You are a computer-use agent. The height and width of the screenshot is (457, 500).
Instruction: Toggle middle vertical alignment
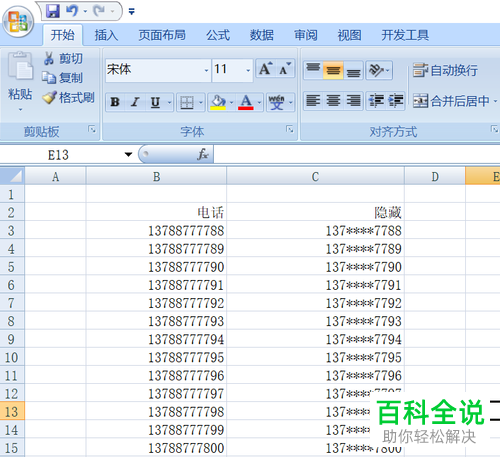point(333,70)
